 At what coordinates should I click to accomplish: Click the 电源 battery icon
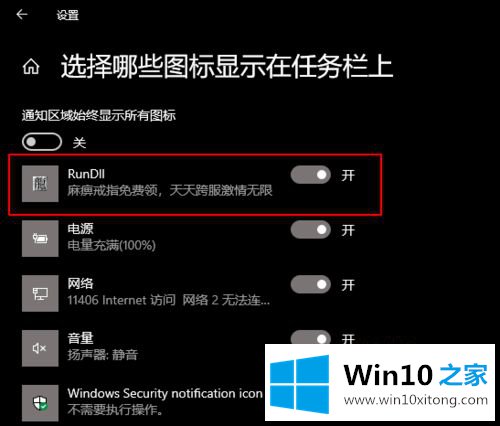click(x=40, y=238)
